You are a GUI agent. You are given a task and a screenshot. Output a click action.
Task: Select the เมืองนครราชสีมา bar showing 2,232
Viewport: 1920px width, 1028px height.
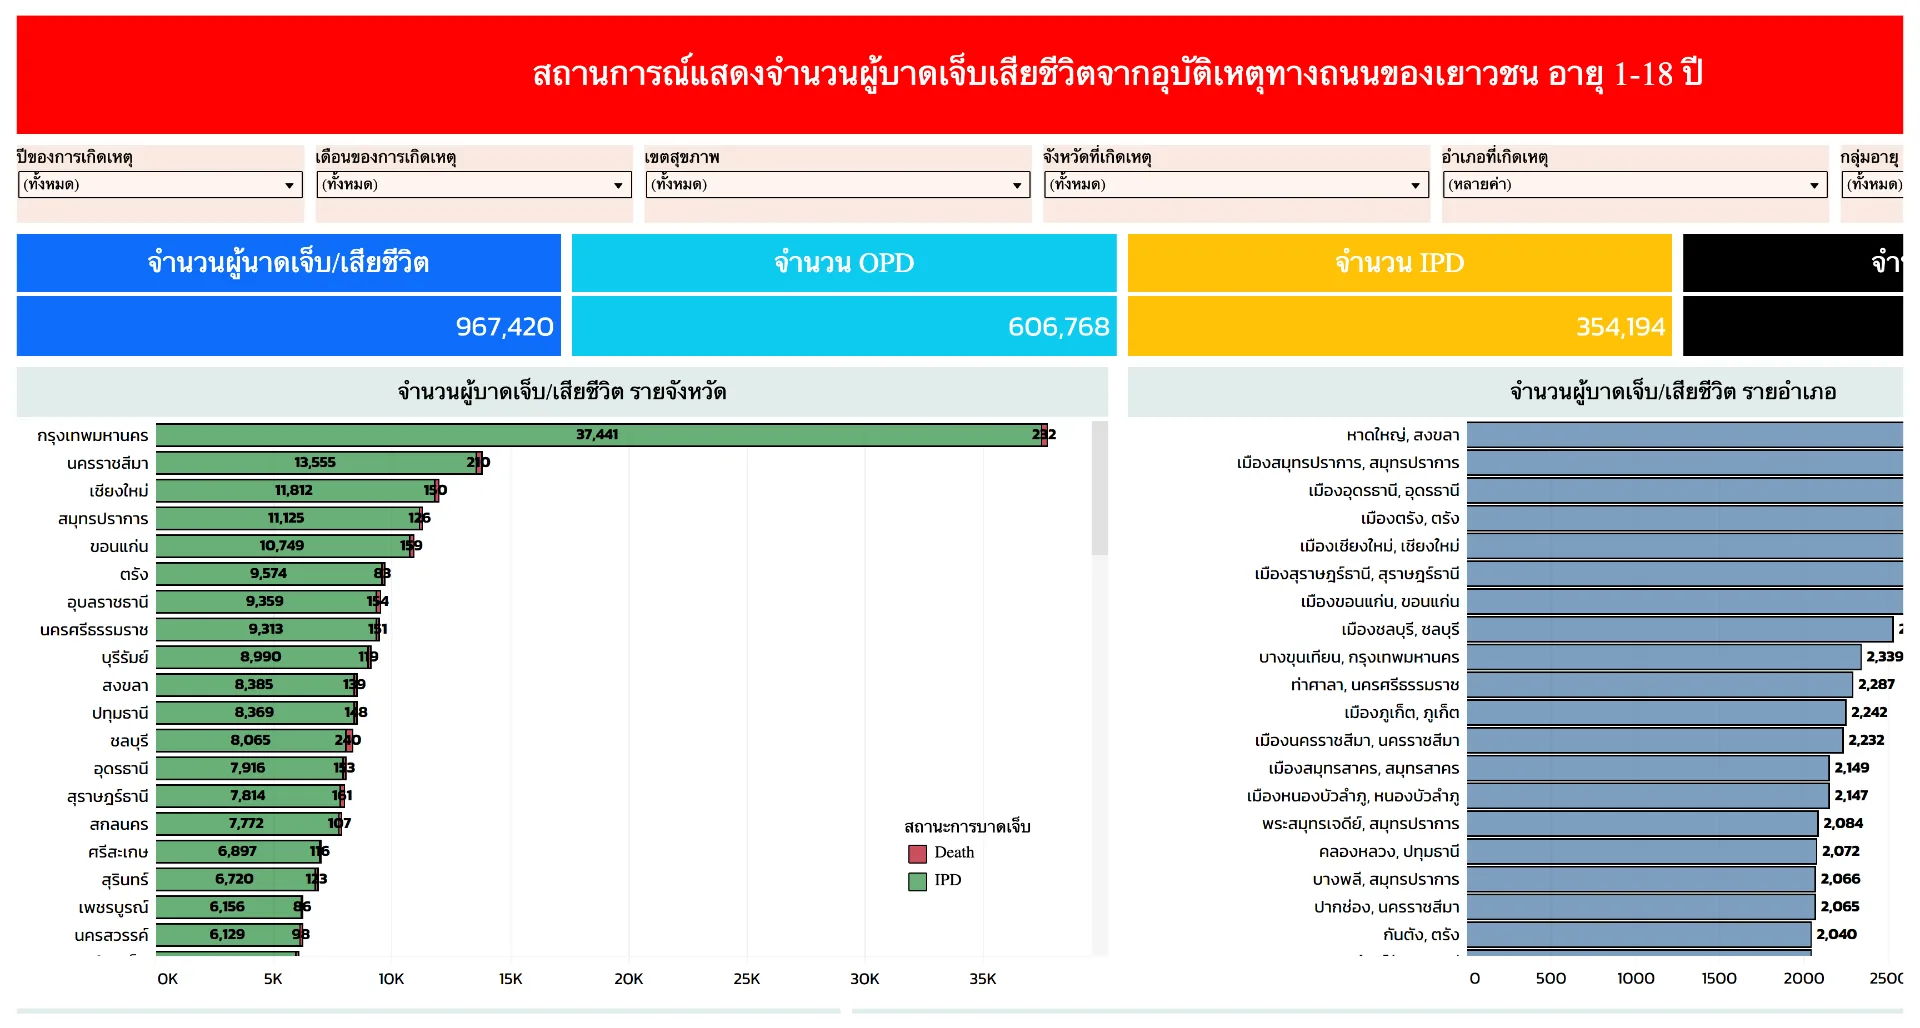pos(1655,741)
